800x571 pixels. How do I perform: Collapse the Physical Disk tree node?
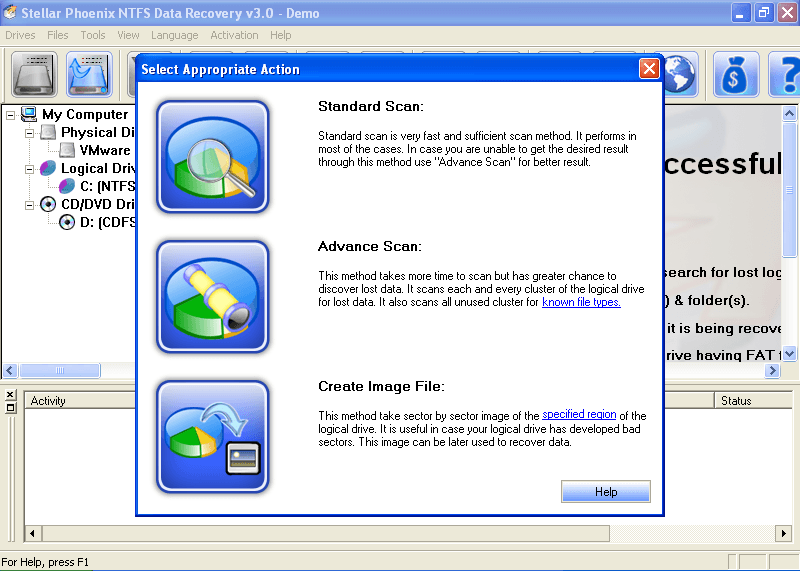[30, 133]
